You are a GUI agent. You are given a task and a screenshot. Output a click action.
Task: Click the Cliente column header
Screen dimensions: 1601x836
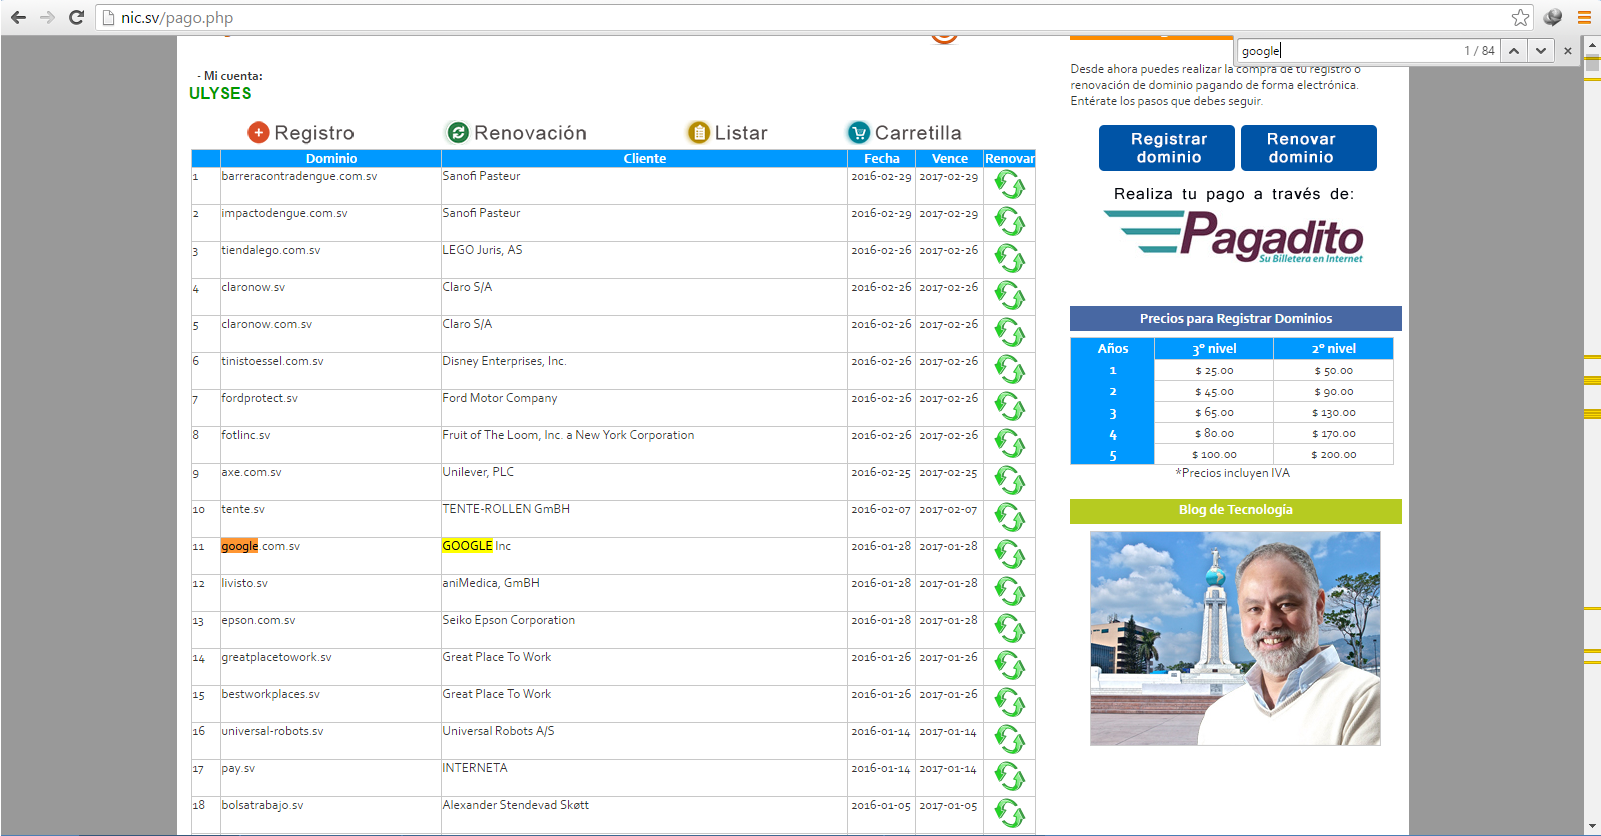[x=645, y=158]
